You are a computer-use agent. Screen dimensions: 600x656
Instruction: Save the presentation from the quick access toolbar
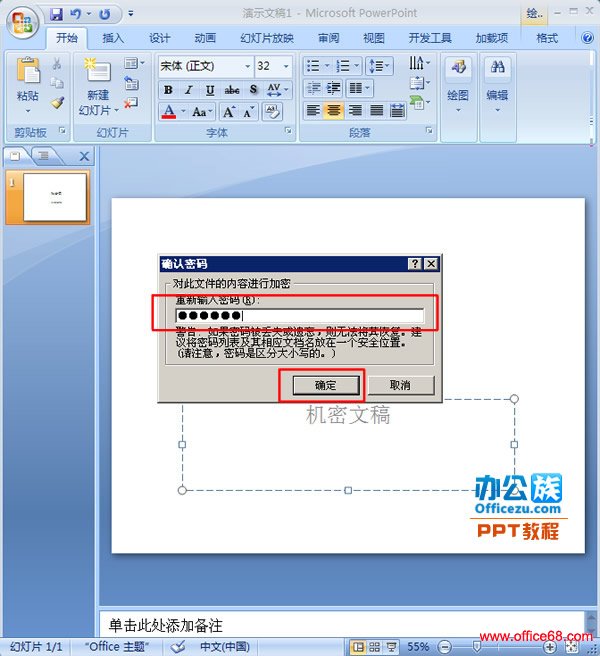click(x=56, y=14)
